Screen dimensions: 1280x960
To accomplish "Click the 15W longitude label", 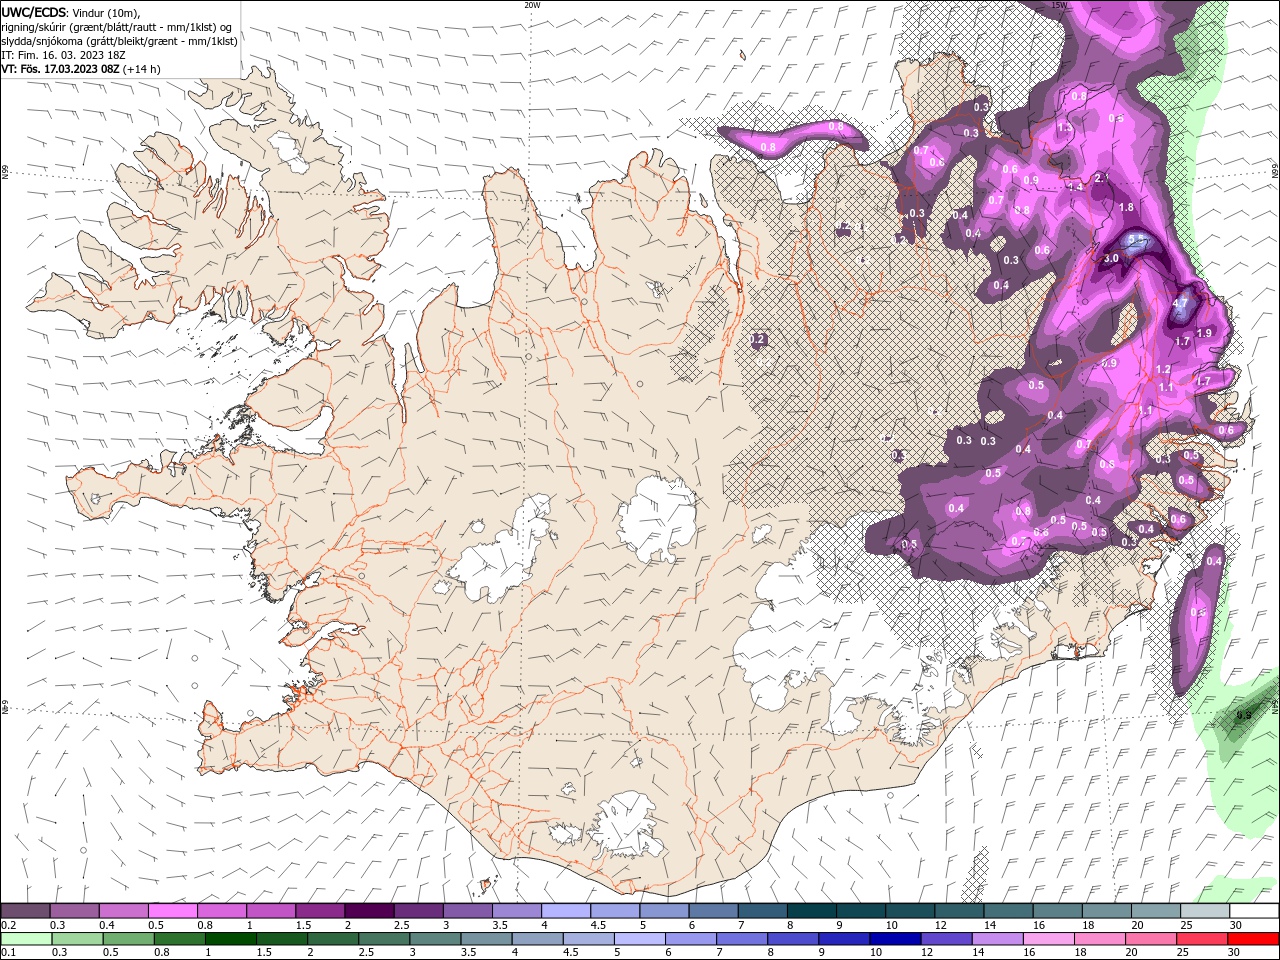I will click(1060, 5).
